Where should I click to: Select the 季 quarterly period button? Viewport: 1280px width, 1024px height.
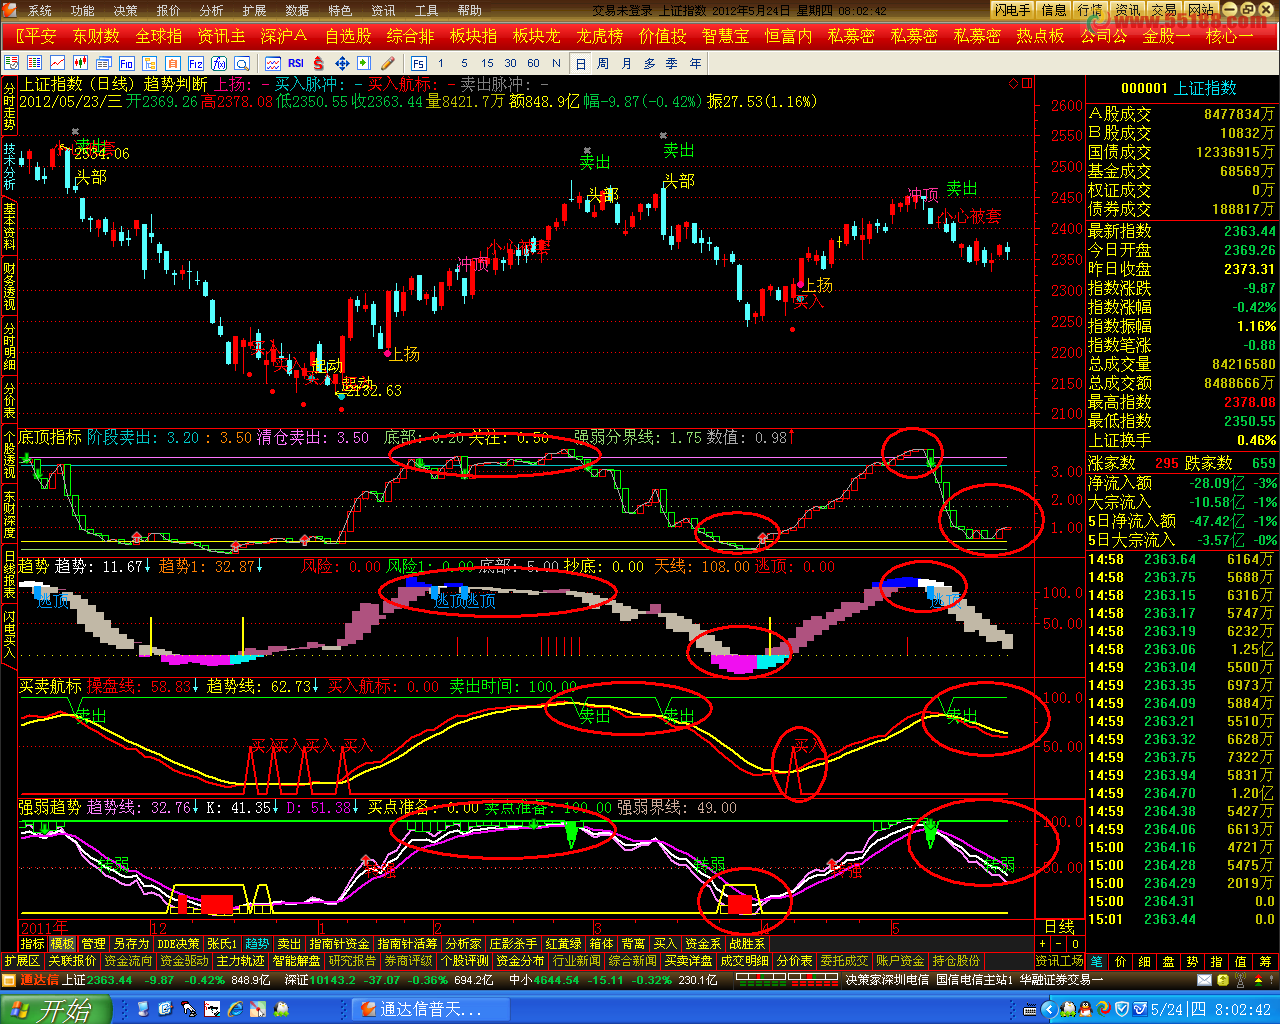click(x=672, y=63)
